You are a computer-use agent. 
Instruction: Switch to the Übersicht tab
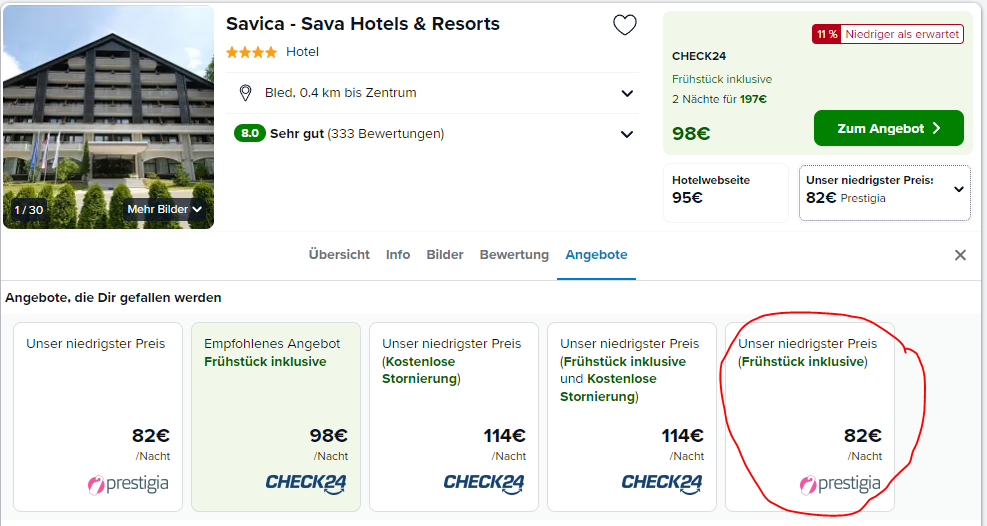click(x=339, y=255)
